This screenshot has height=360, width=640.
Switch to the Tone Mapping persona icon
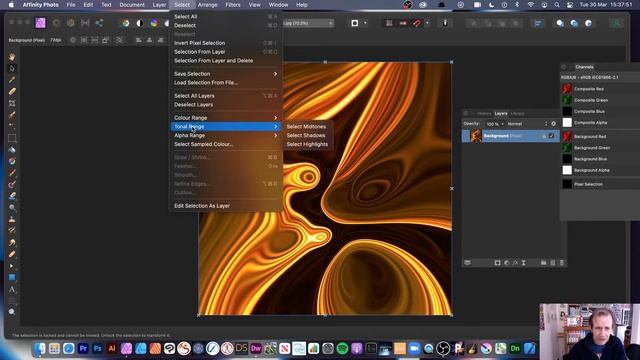tap(85, 23)
